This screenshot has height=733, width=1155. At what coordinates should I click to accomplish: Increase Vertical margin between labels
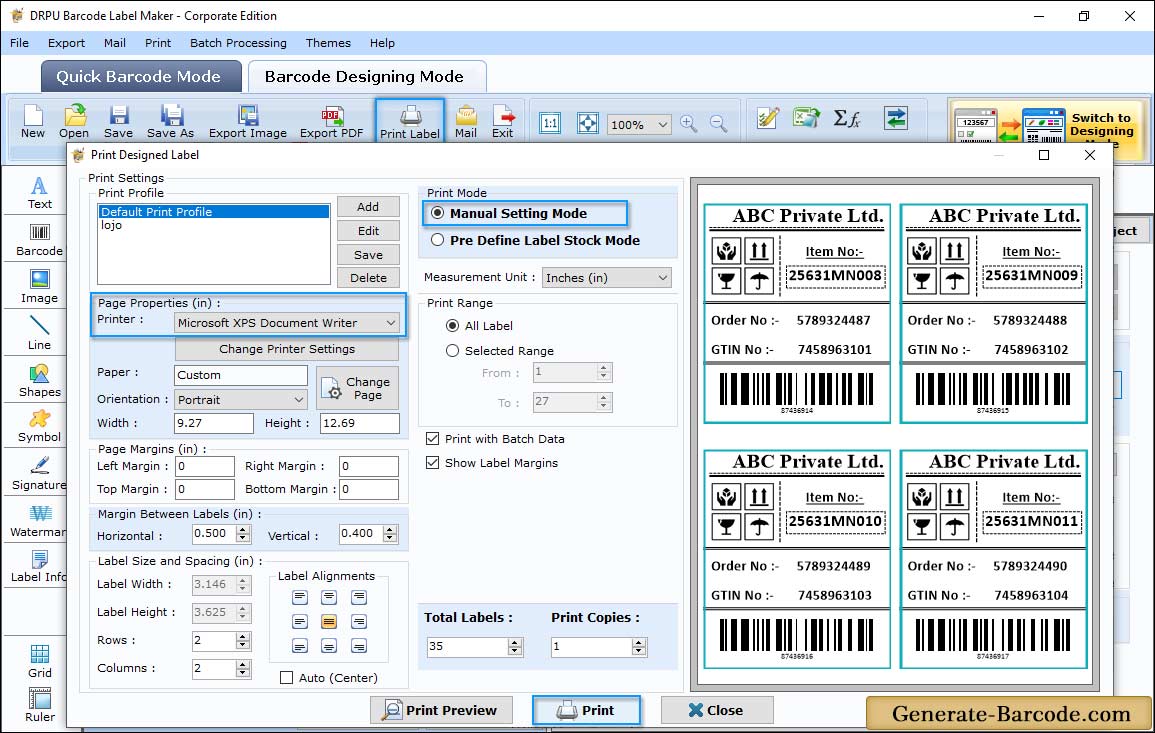point(390,529)
